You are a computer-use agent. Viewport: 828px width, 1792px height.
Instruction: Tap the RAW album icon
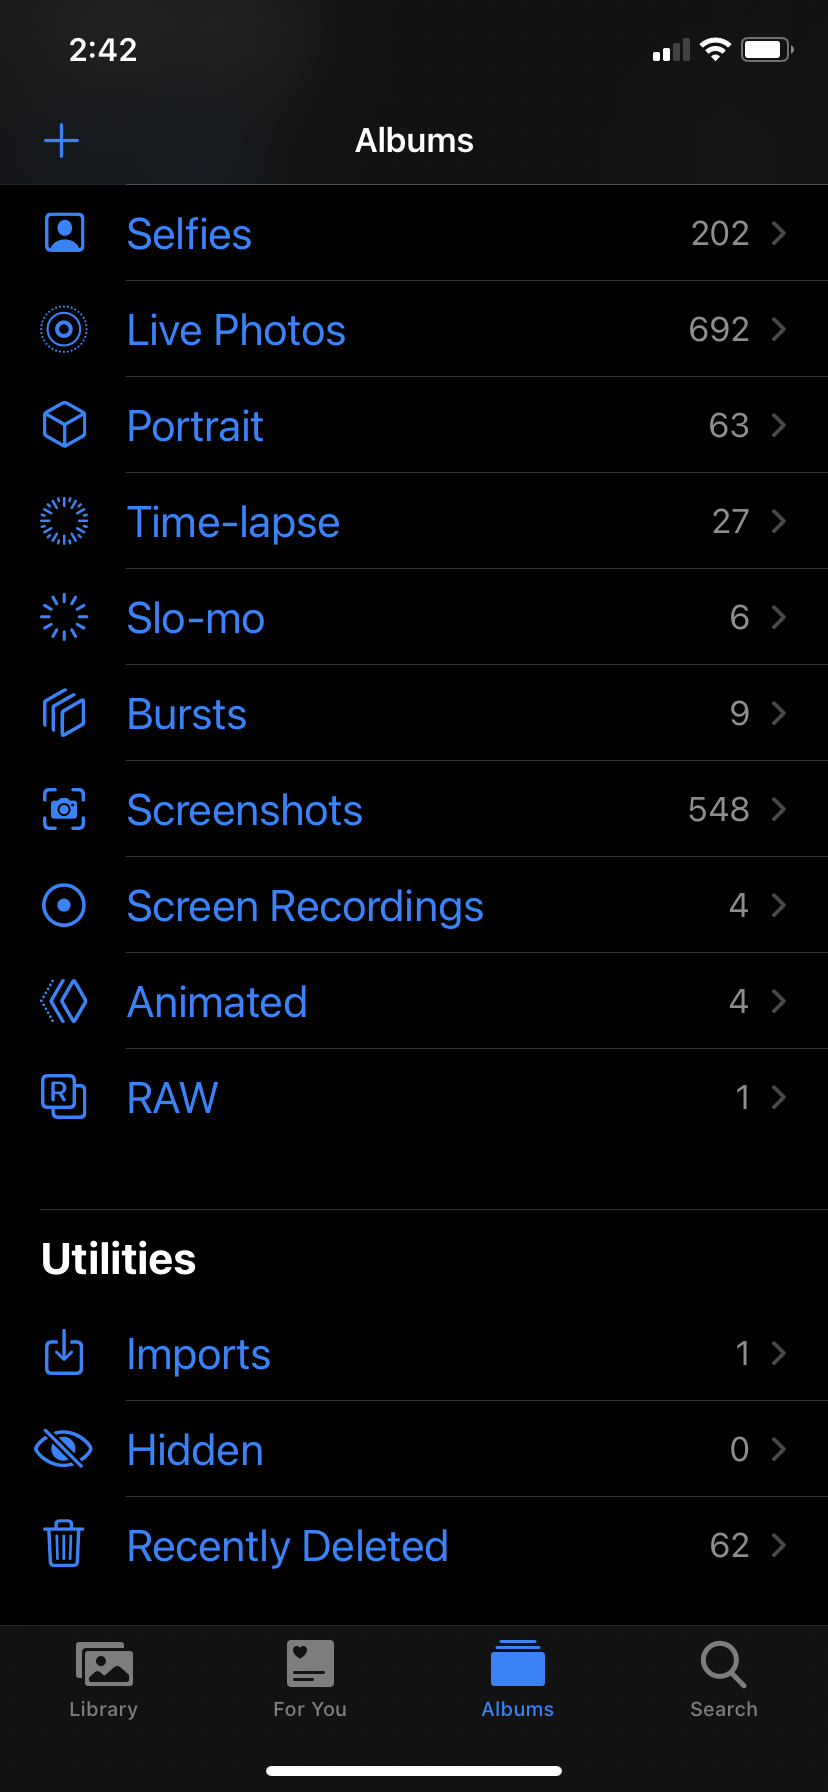coord(64,1097)
